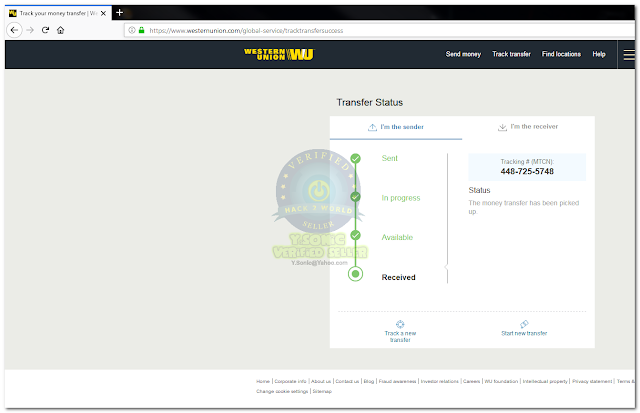Click the browser forward arrow
The image size is (640, 413).
point(30,30)
